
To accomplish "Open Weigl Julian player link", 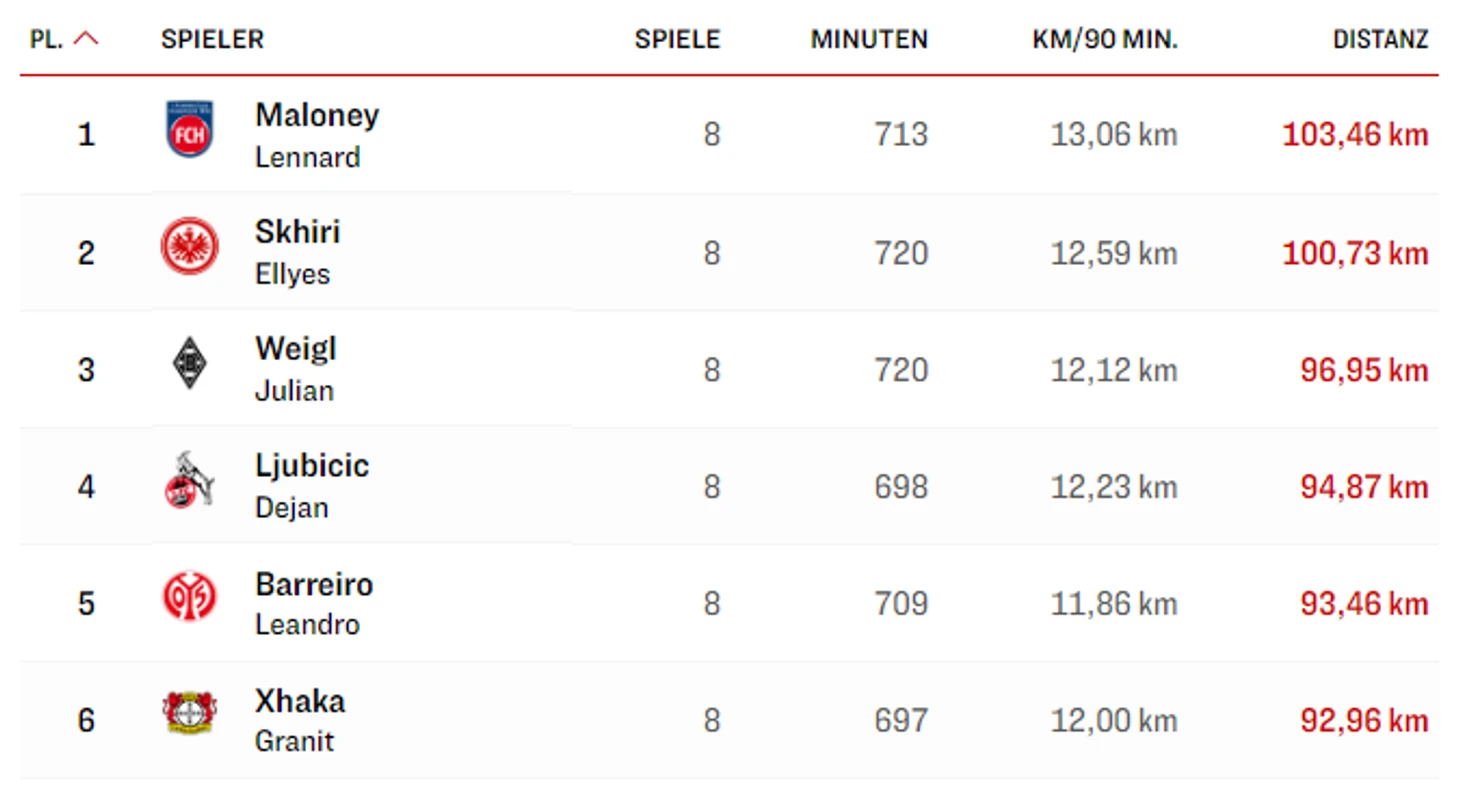I will coord(295,369).
